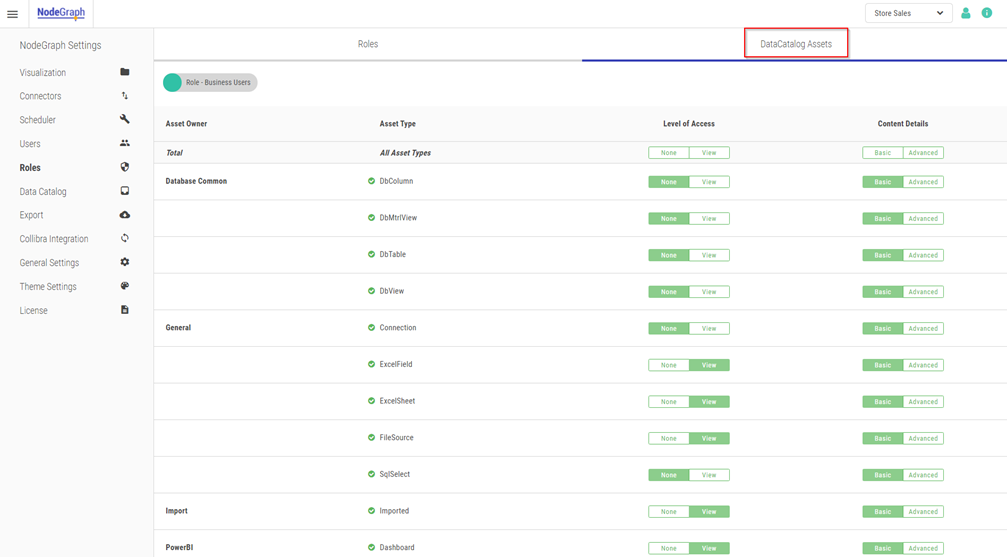This screenshot has height=557, width=1007.
Task: Click green check icon beside DbMtrlView
Action: (371, 218)
